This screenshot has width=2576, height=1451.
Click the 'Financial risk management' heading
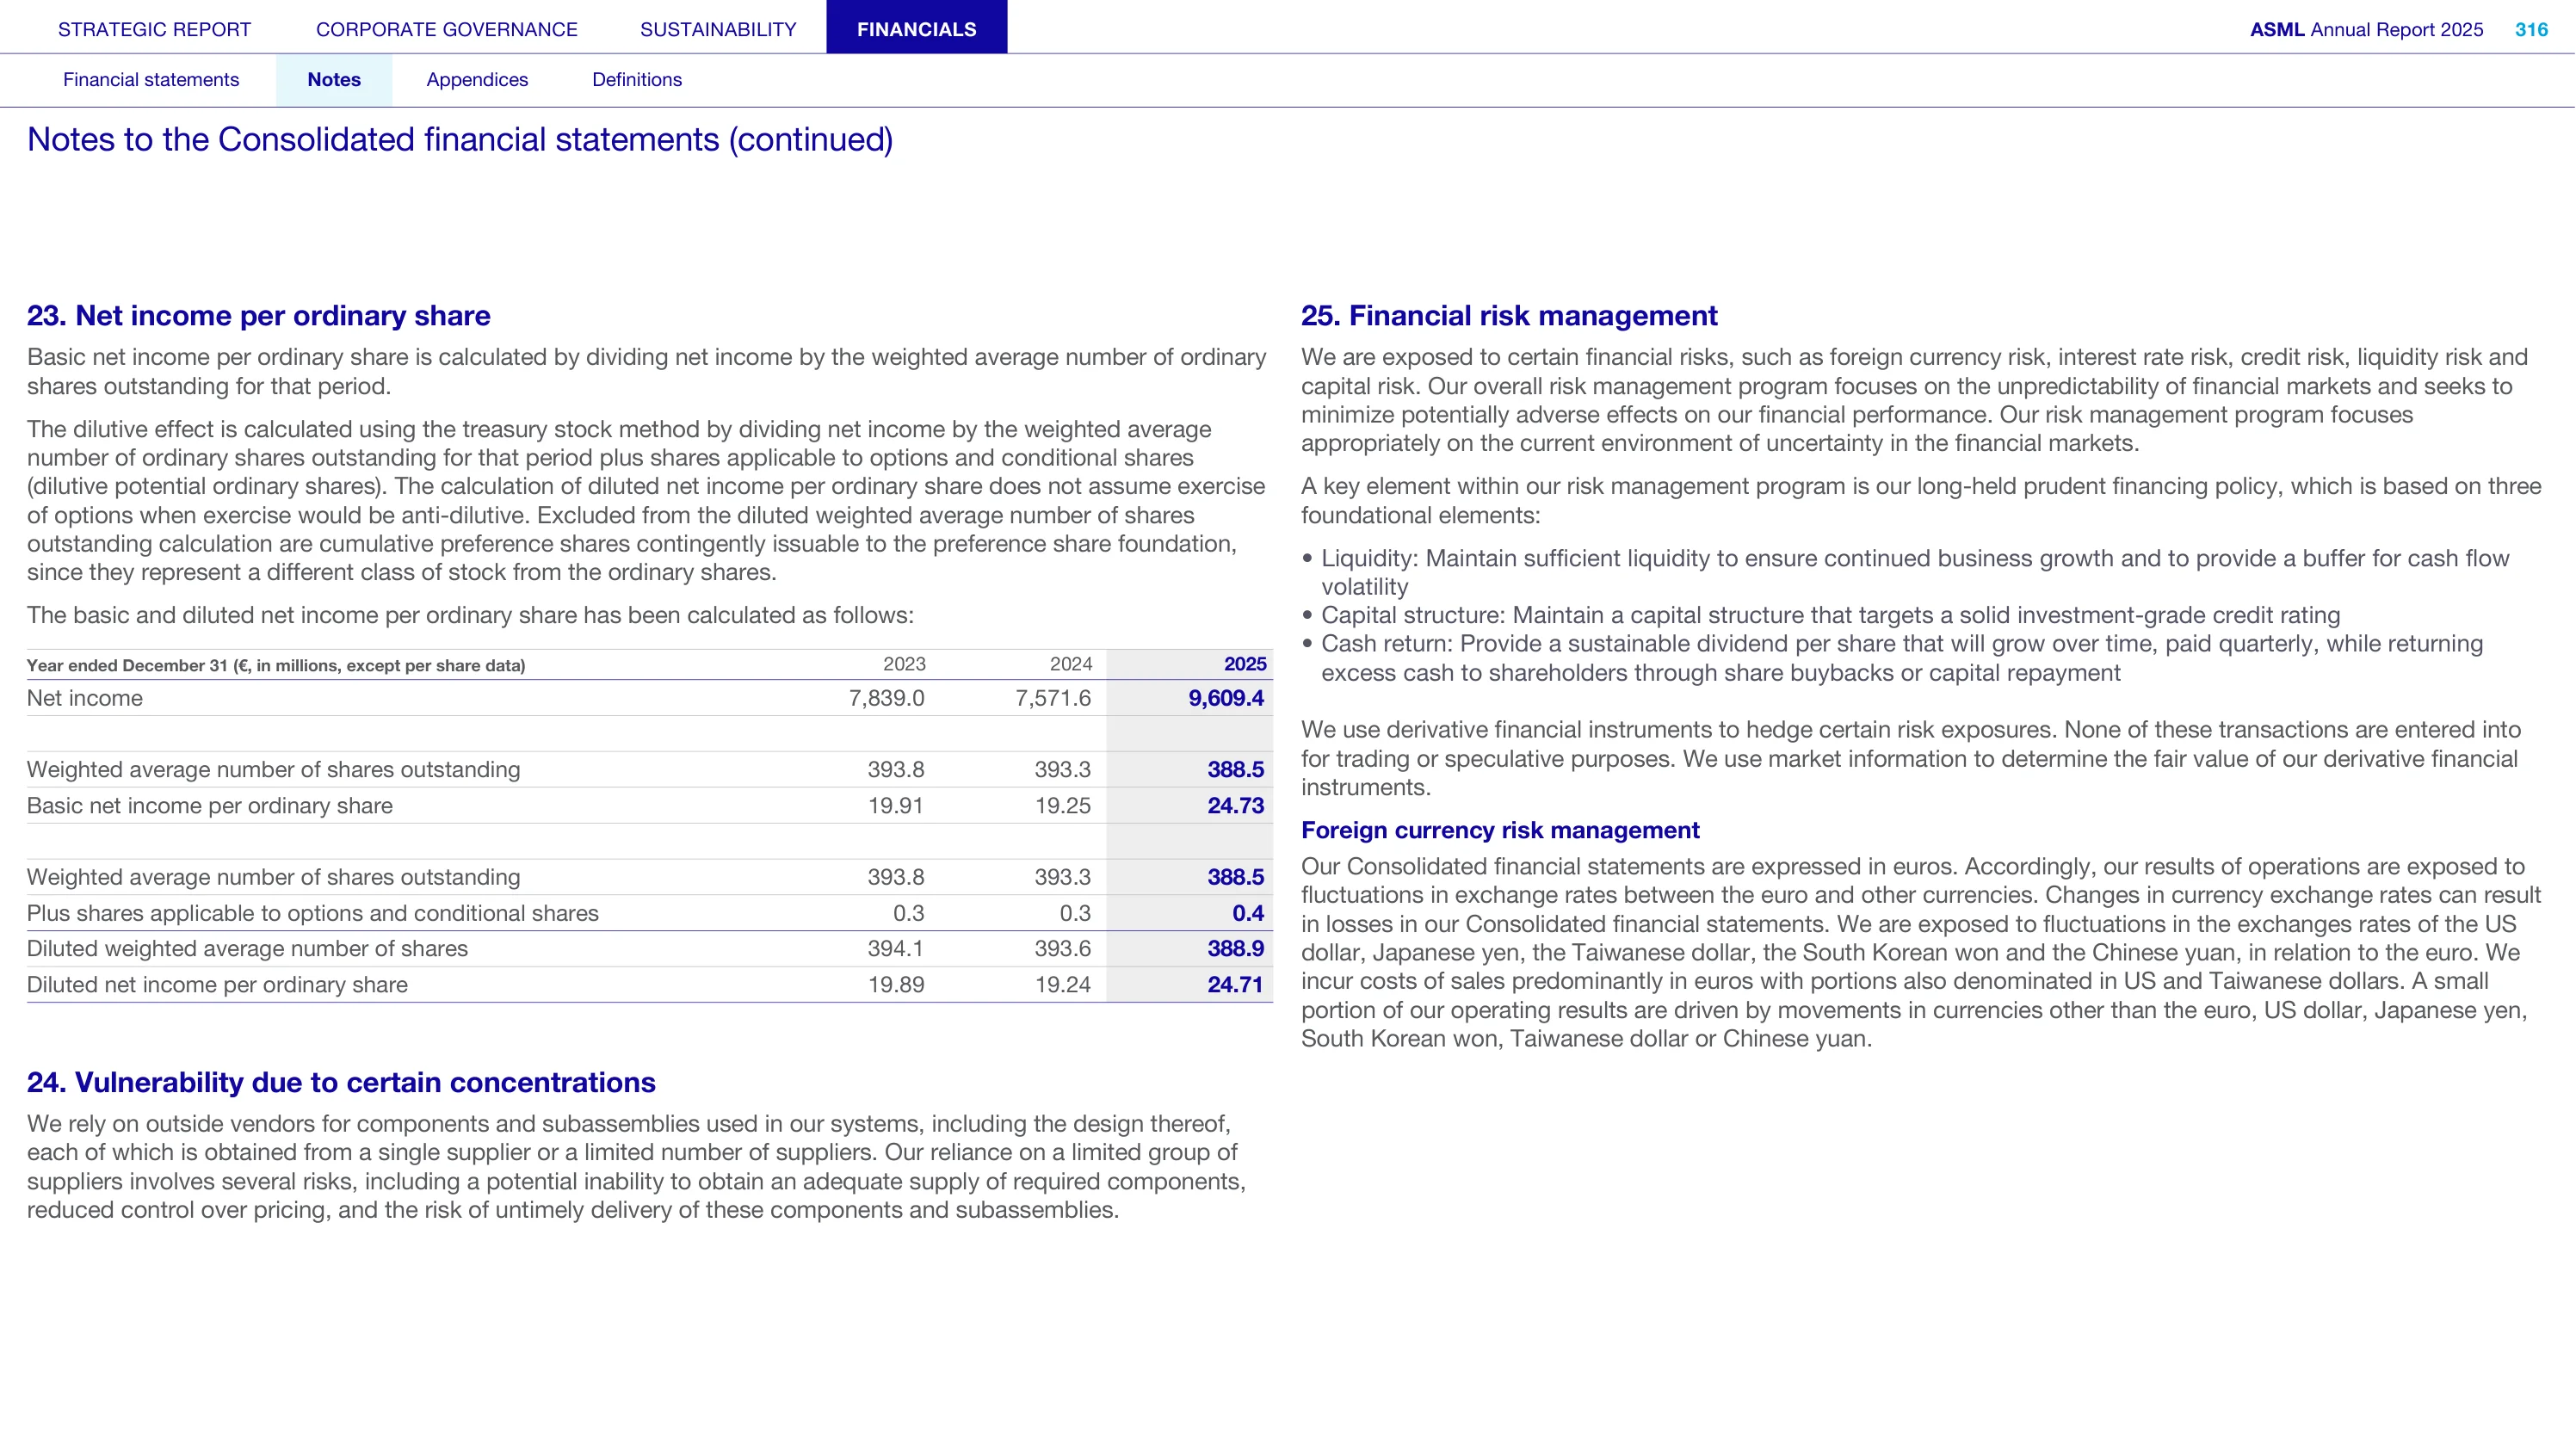pos(1509,316)
